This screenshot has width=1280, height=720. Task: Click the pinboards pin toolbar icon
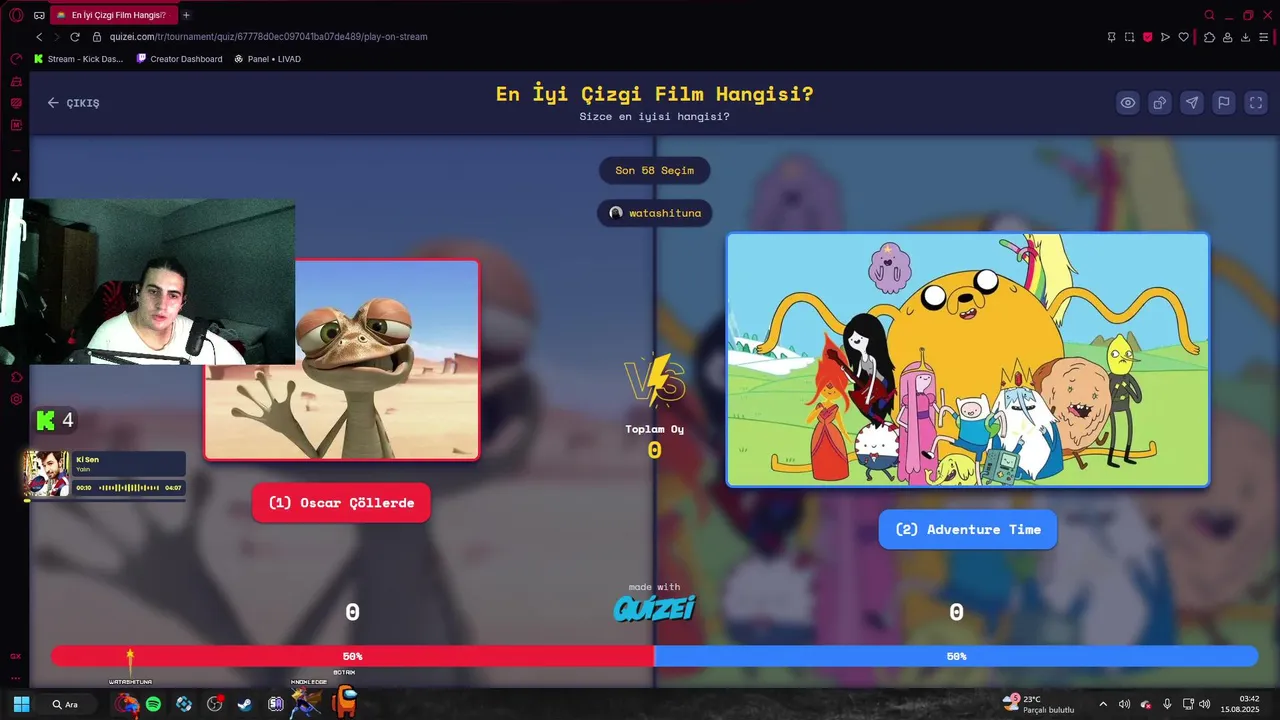(1111, 37)
